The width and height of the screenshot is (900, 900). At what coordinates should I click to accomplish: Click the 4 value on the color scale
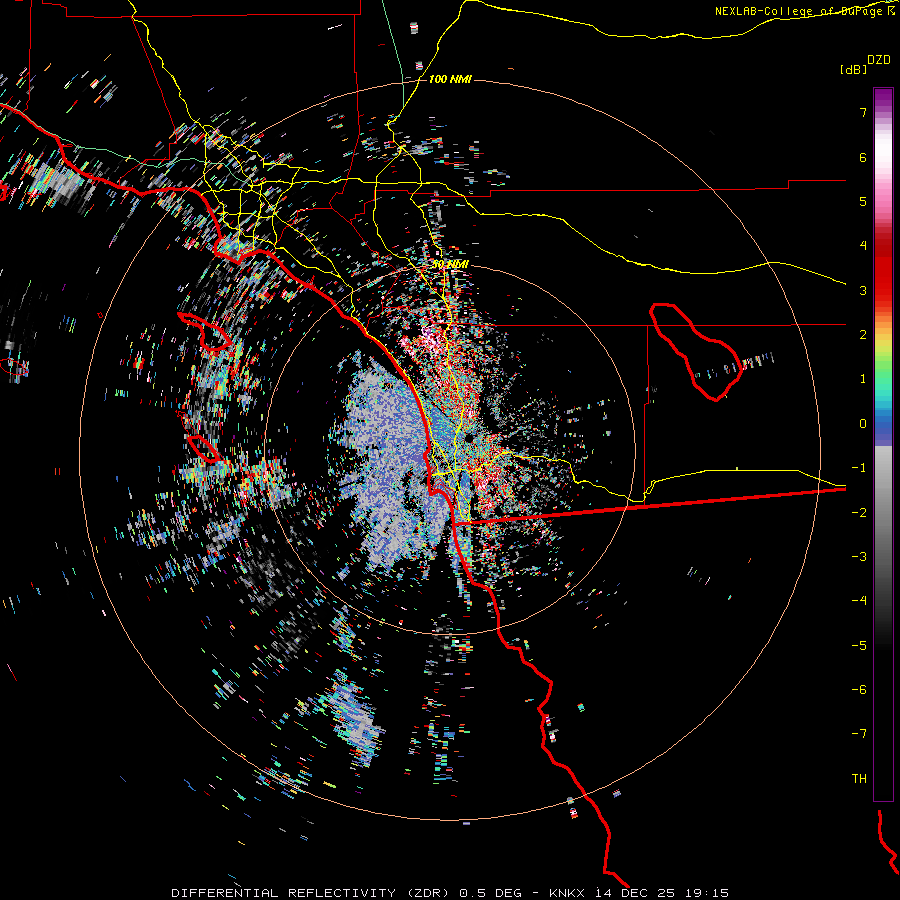[x=863, y=246]
